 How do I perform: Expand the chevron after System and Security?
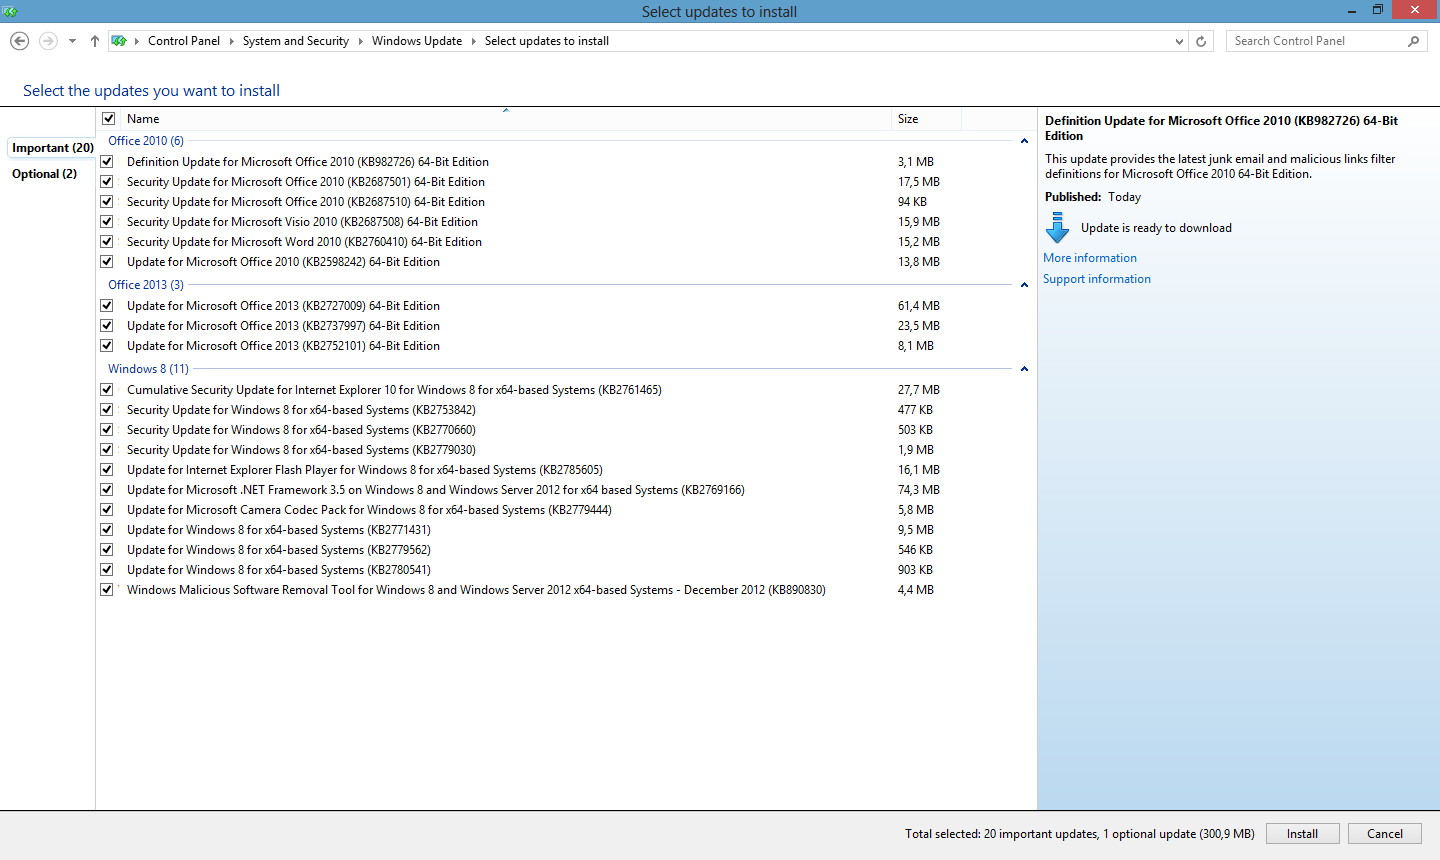point(361,41)
